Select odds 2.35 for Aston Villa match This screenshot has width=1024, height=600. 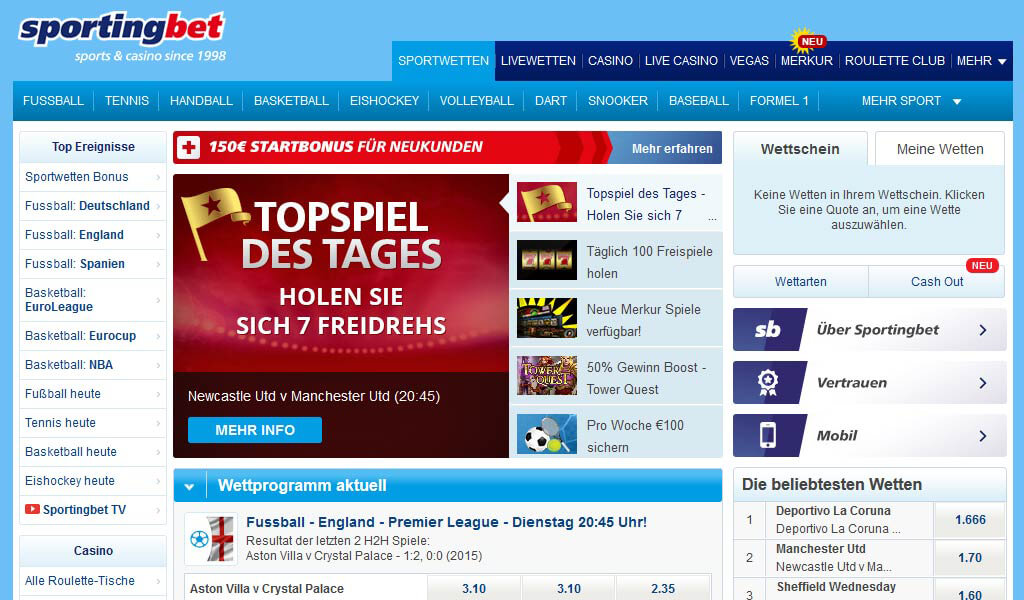(x=663, y=588)
